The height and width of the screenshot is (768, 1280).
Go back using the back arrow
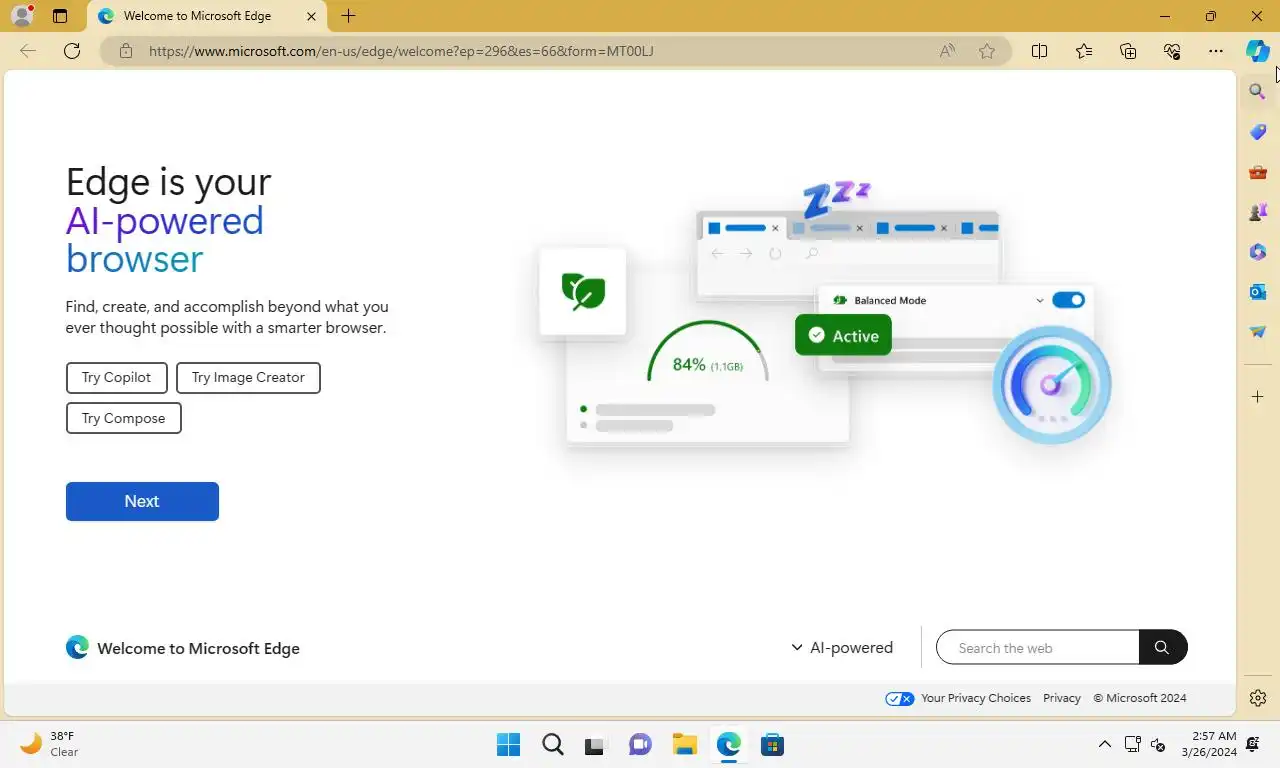28,51
